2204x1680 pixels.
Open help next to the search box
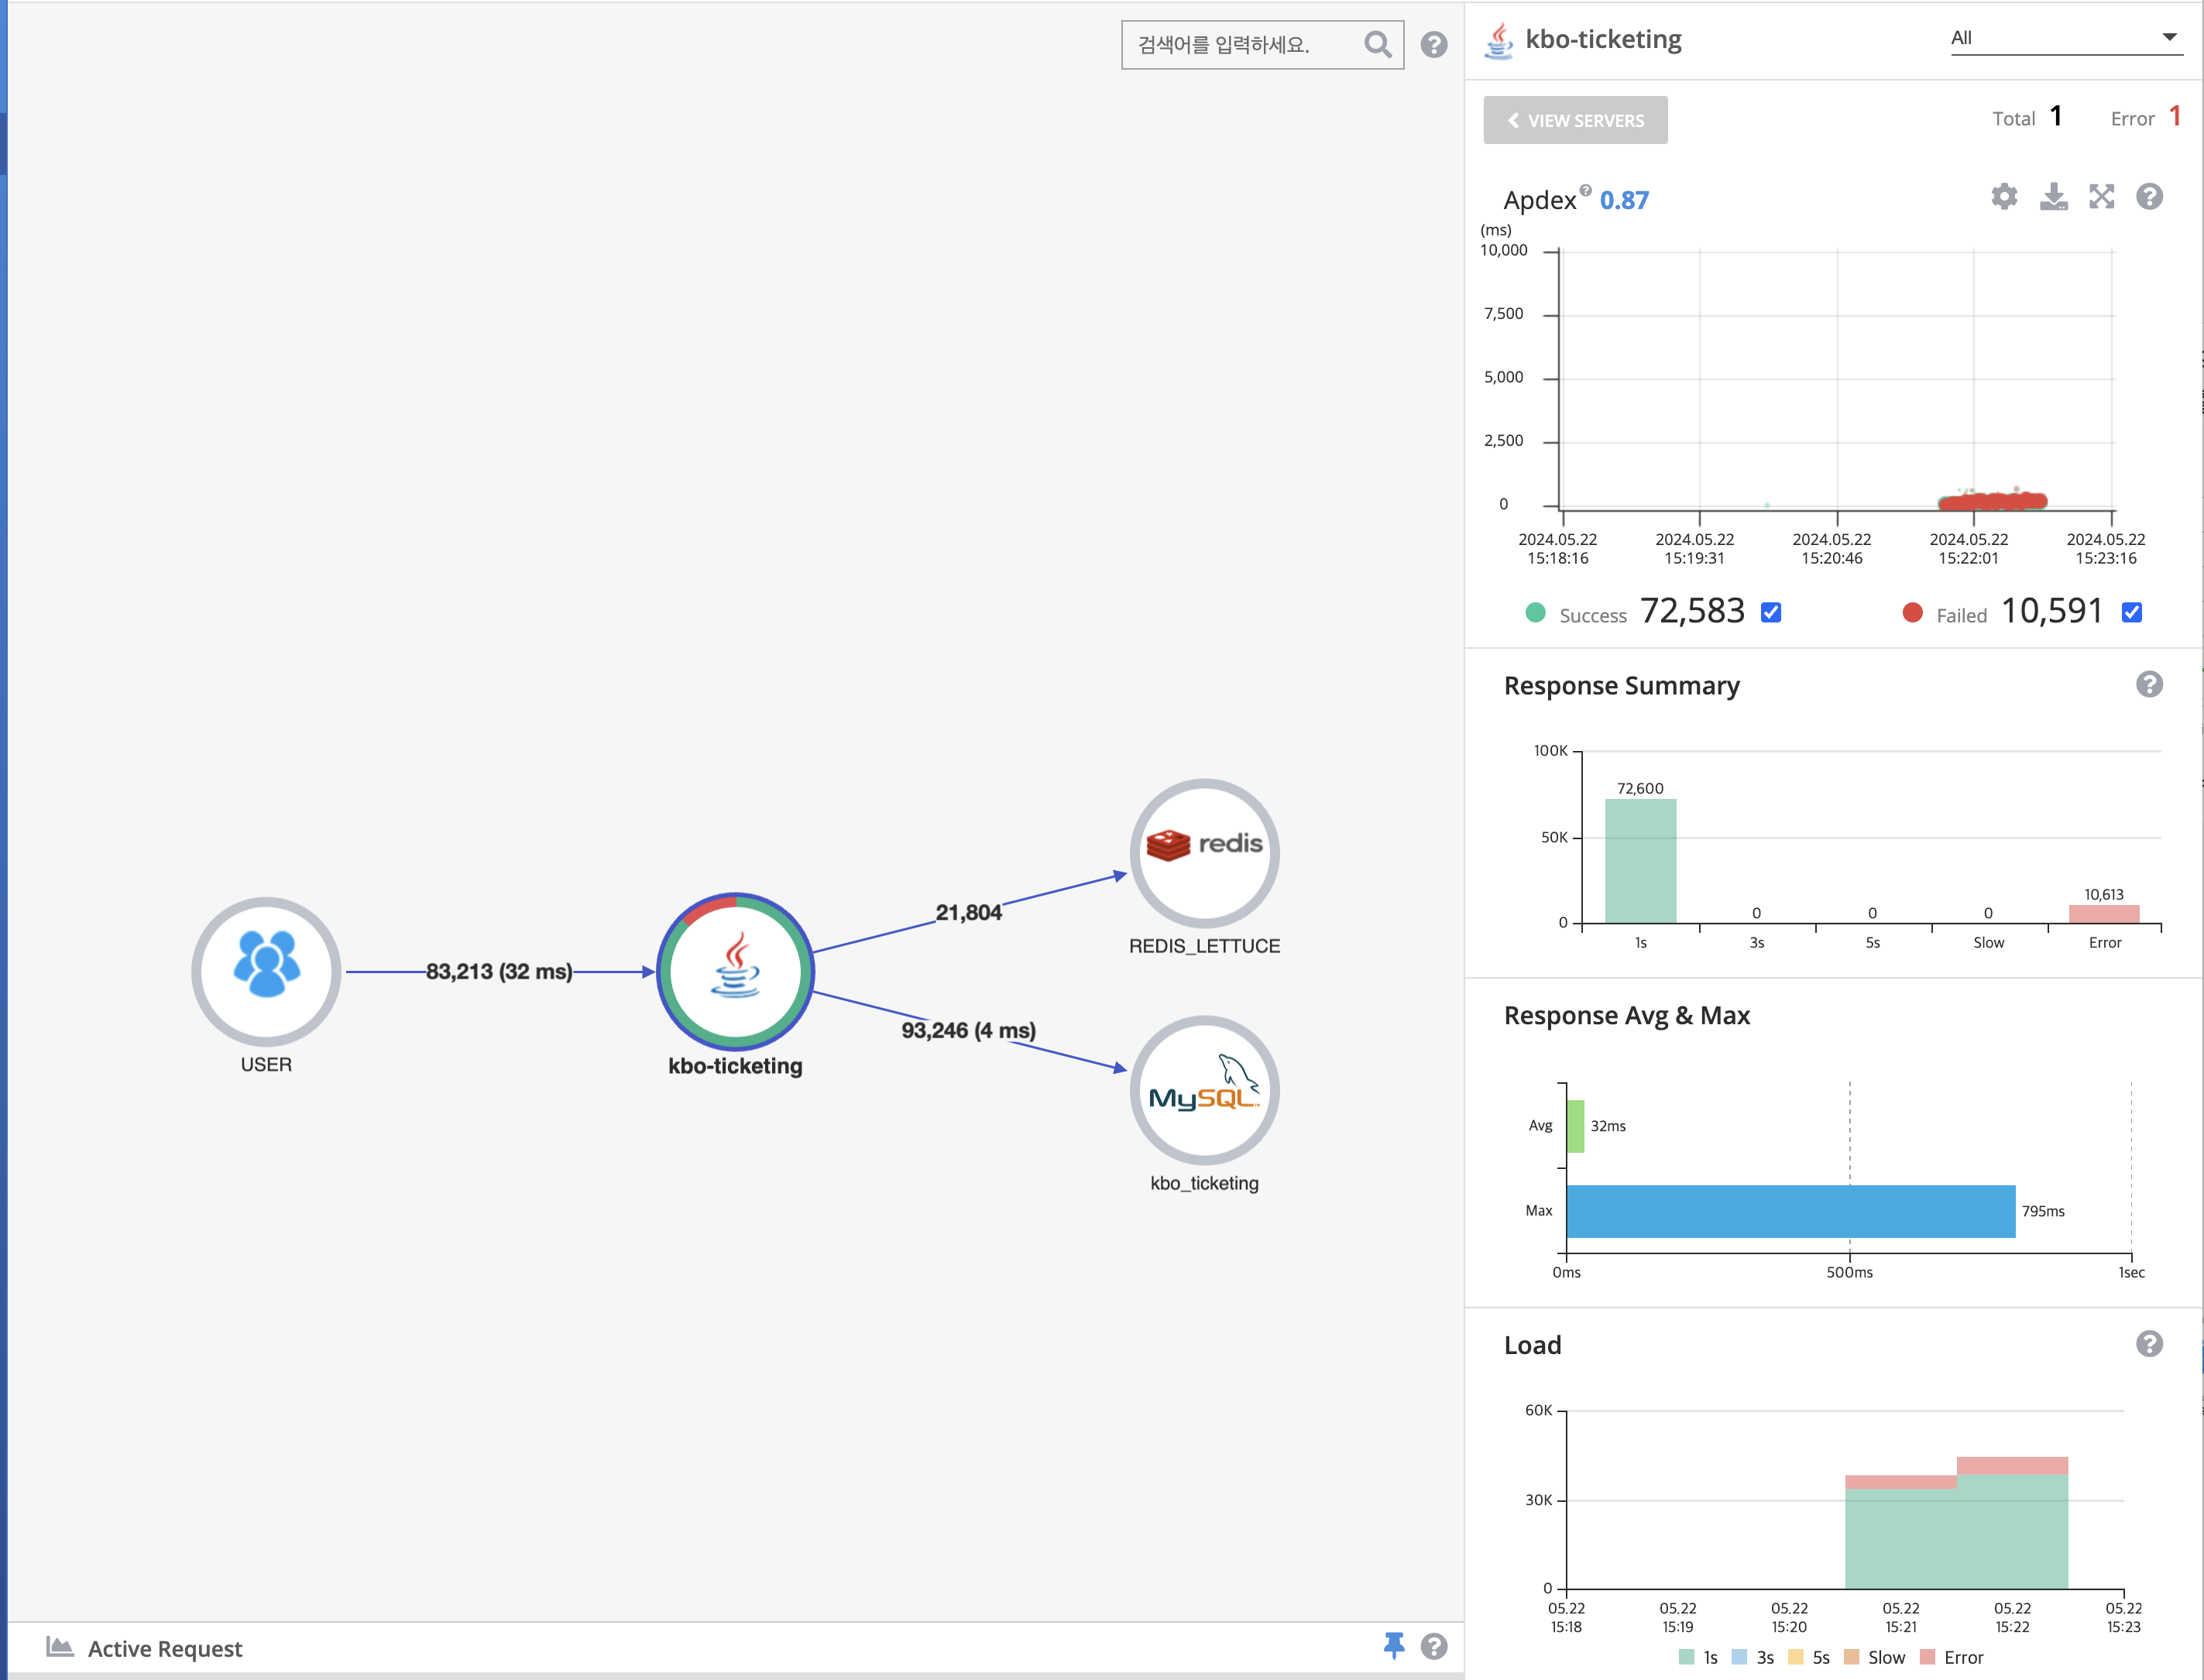1434,45
